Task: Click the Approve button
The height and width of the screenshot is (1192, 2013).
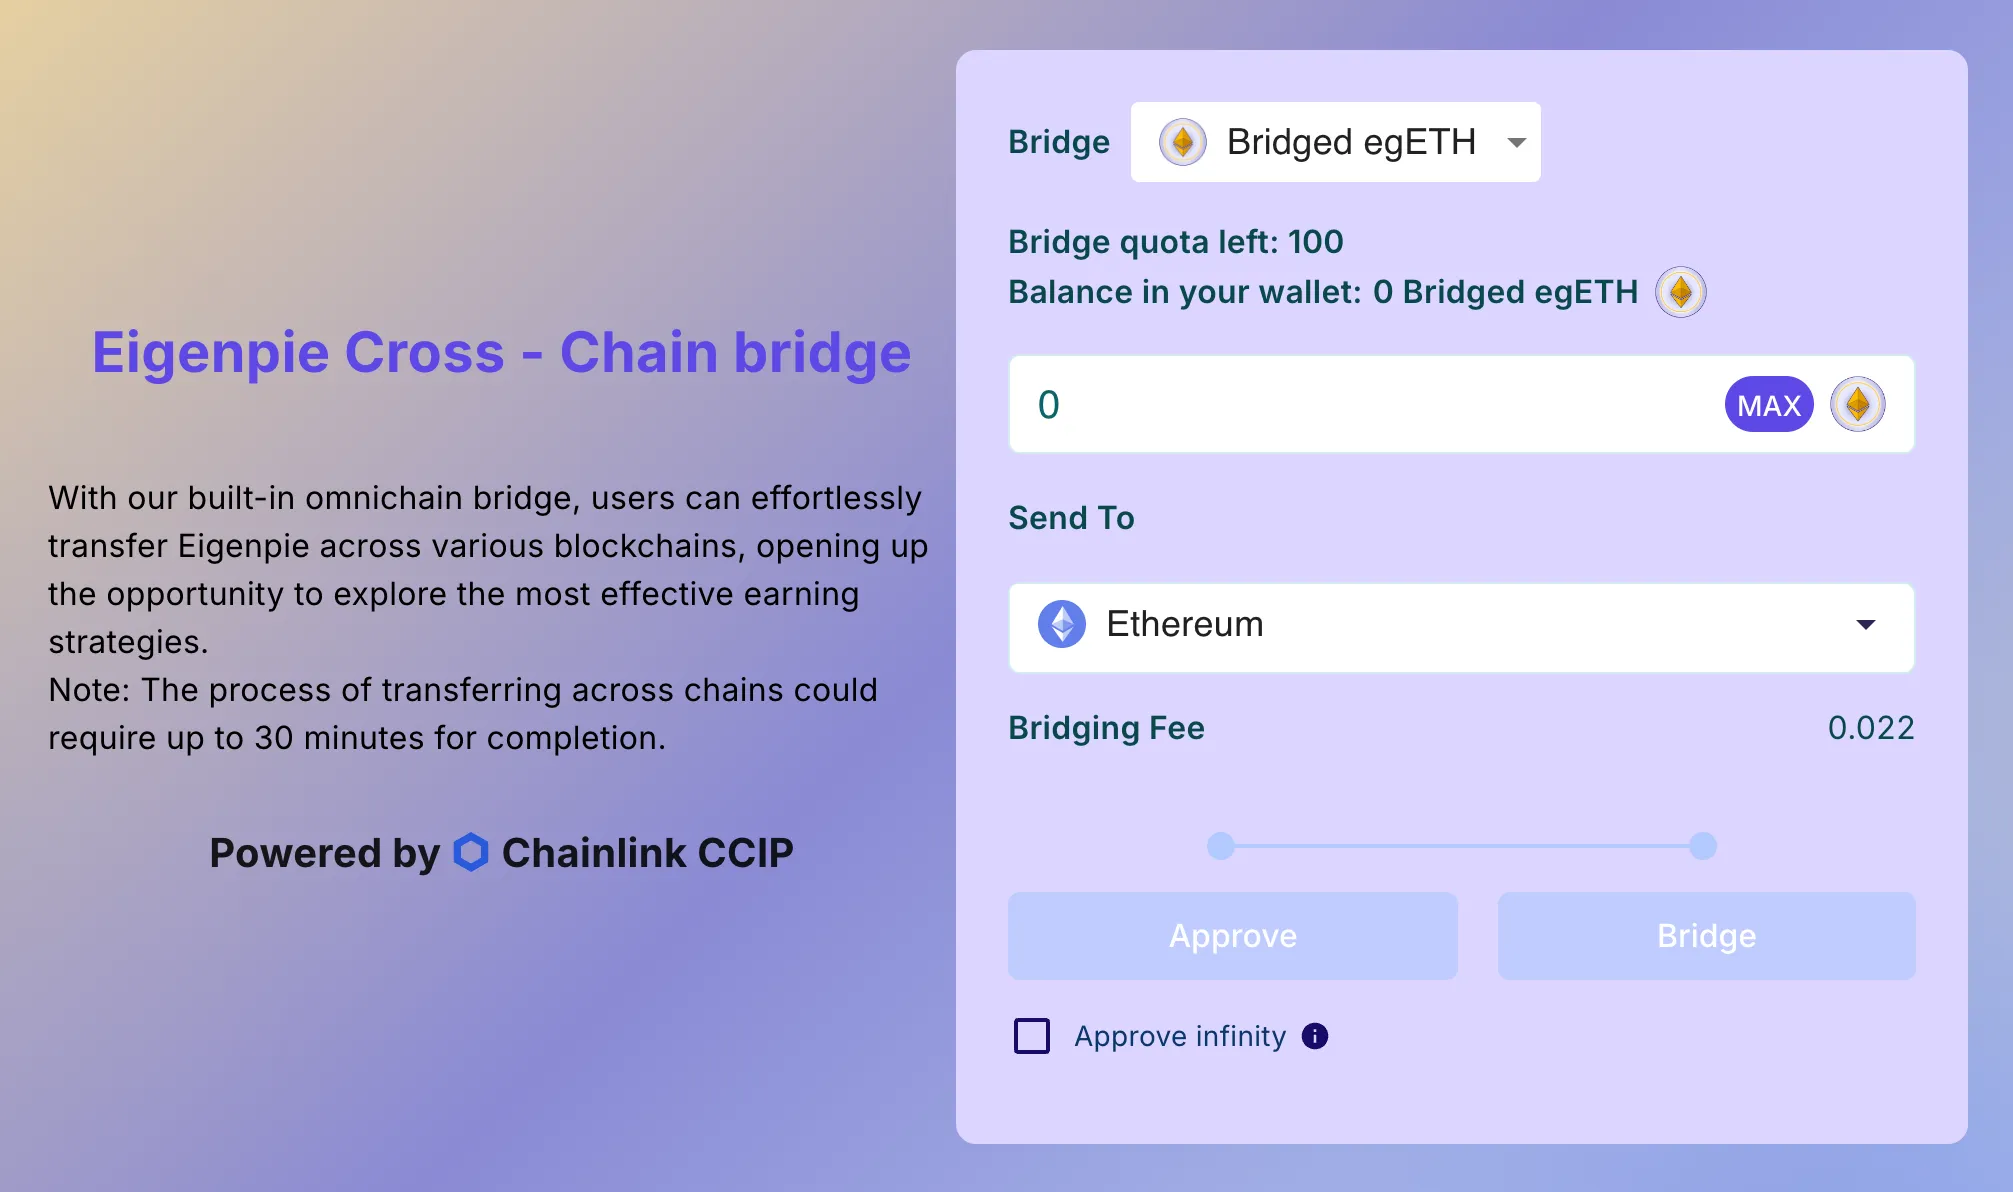Action: [1233, 936]
